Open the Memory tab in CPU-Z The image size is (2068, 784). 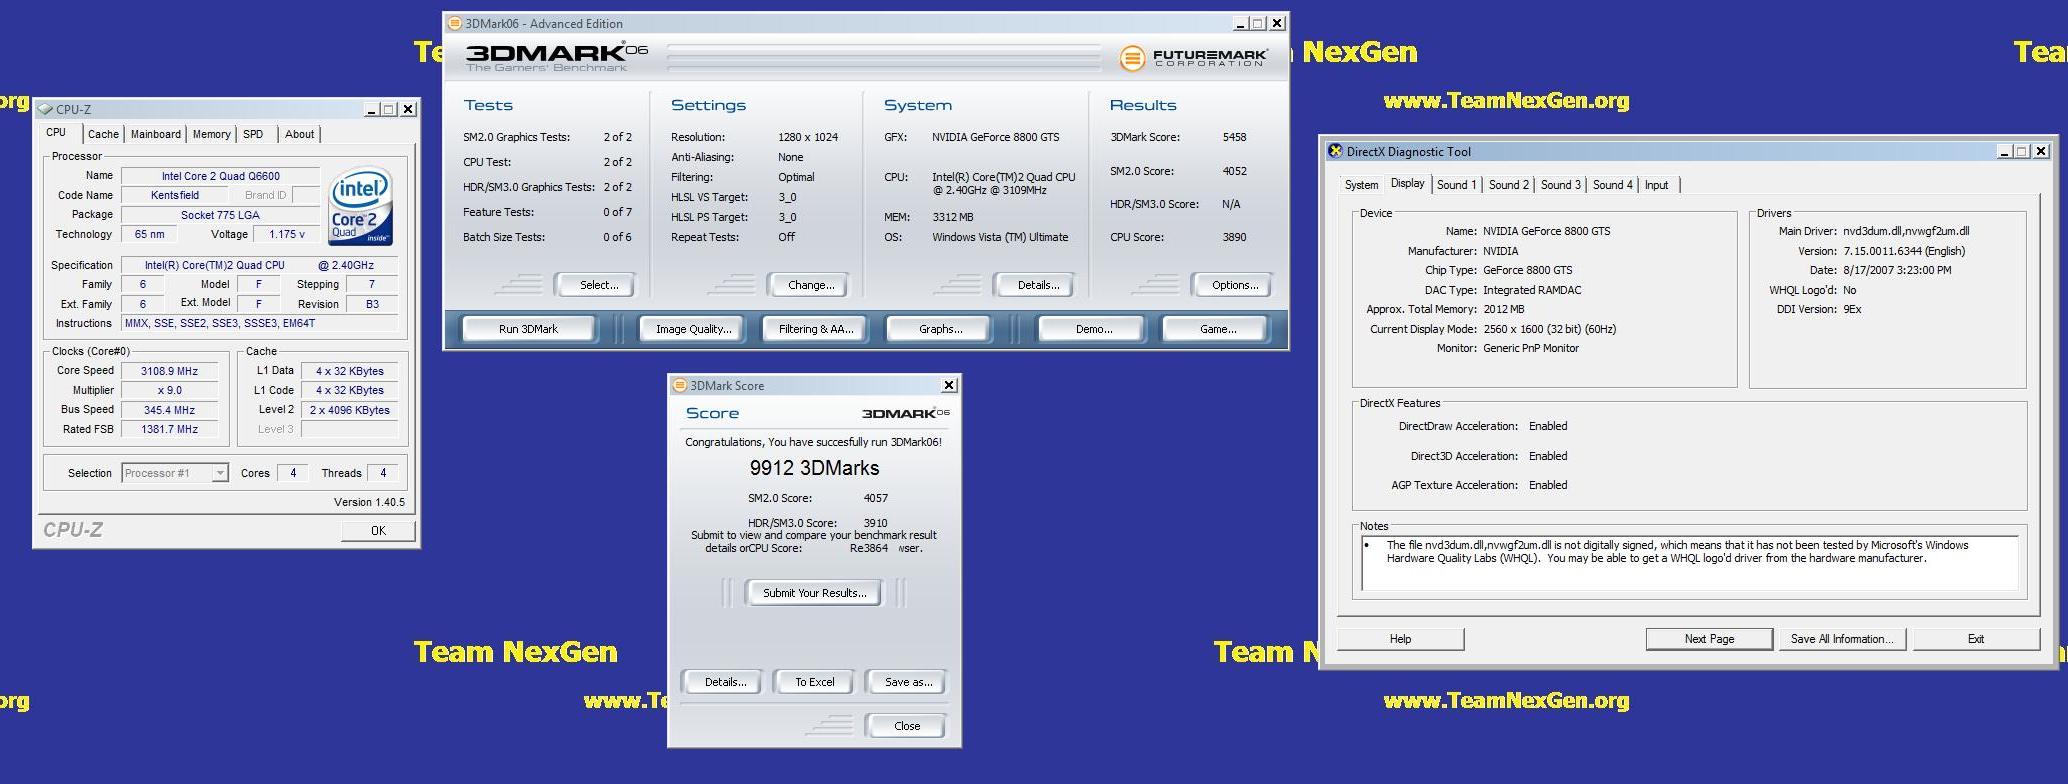coord(211,134)
